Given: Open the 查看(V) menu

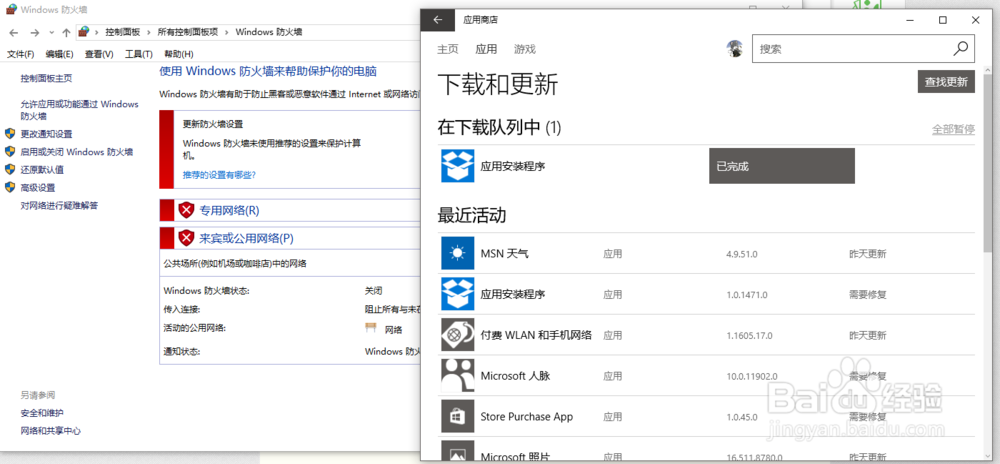Looking at the screenshot, I should click(99, 54).
